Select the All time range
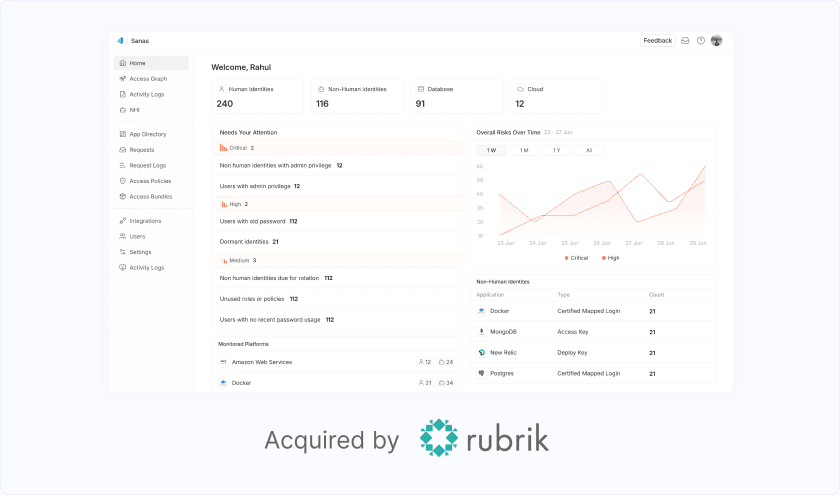The width and height of the screenshot is (840, 496). (589, 151)
